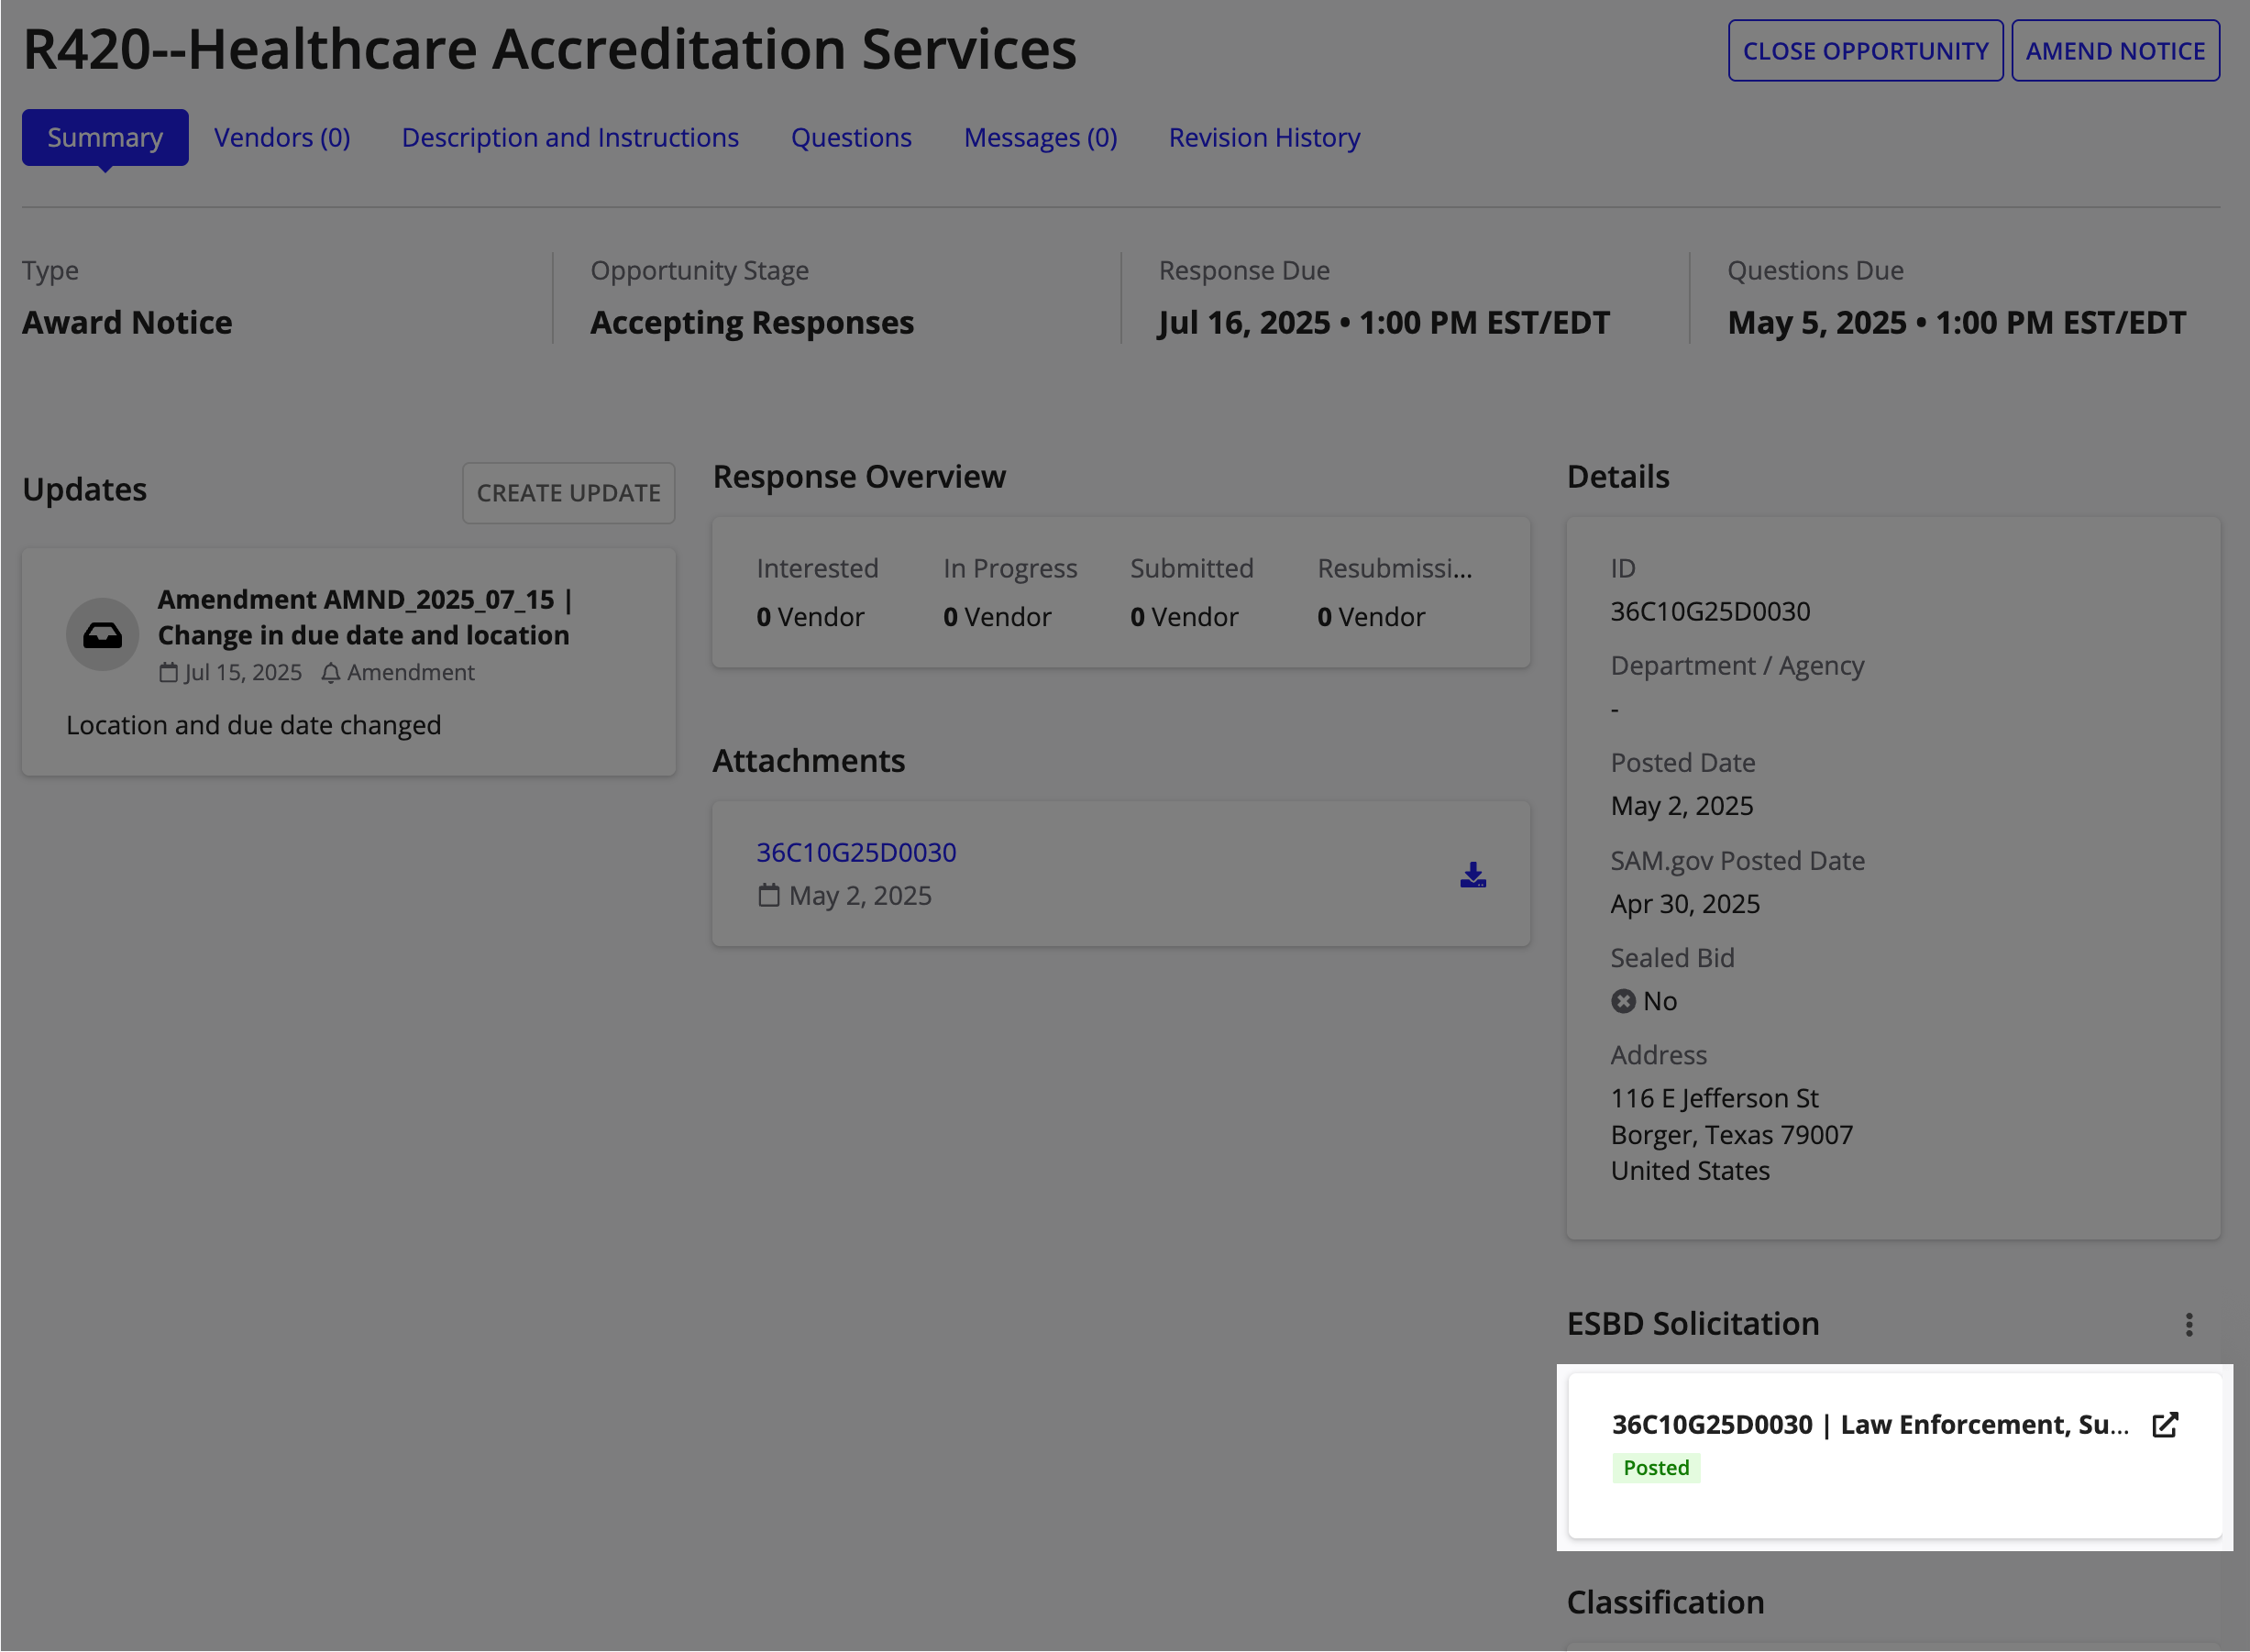Select the Resubmissi... 0 Vendor count

click(x=1371, y=617)
